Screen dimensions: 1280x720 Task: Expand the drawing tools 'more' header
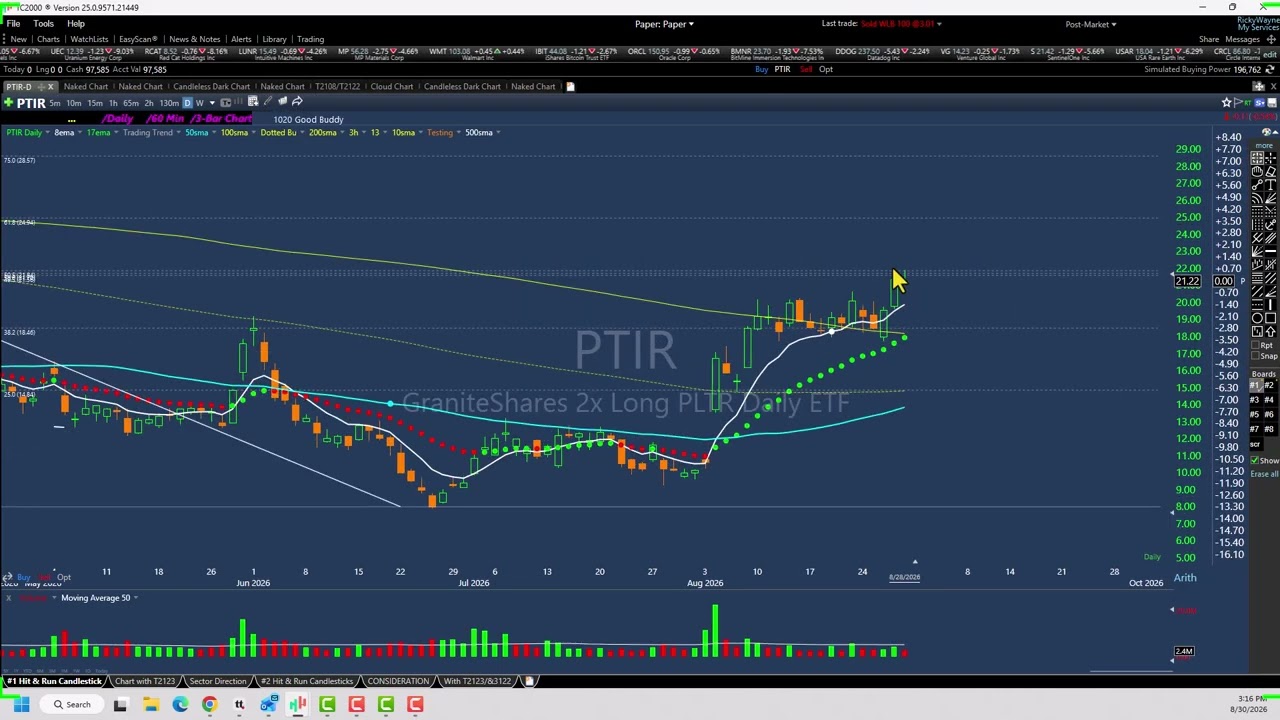click(1263, 146)
